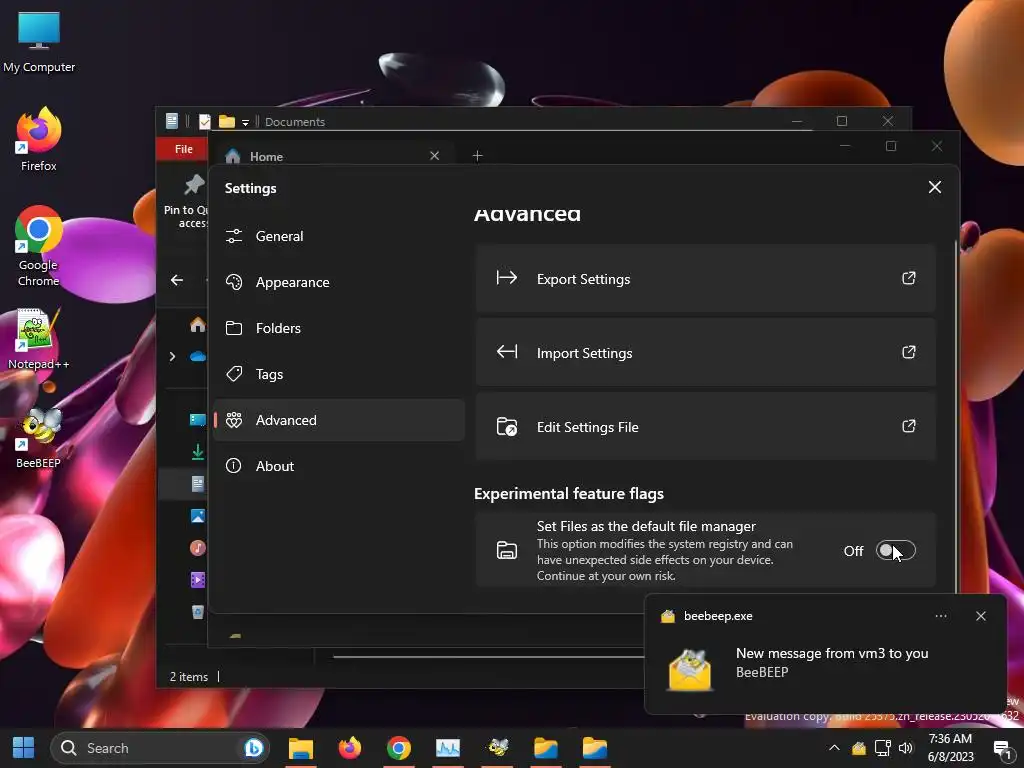Expand the OneDrive tree item in Documents

tap(172, 357)
